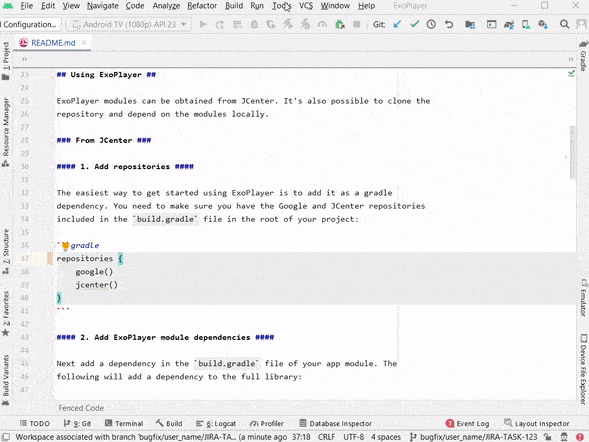Open the Event Log
The height and width of the screenshot is (442, 589).
[467, 424]
